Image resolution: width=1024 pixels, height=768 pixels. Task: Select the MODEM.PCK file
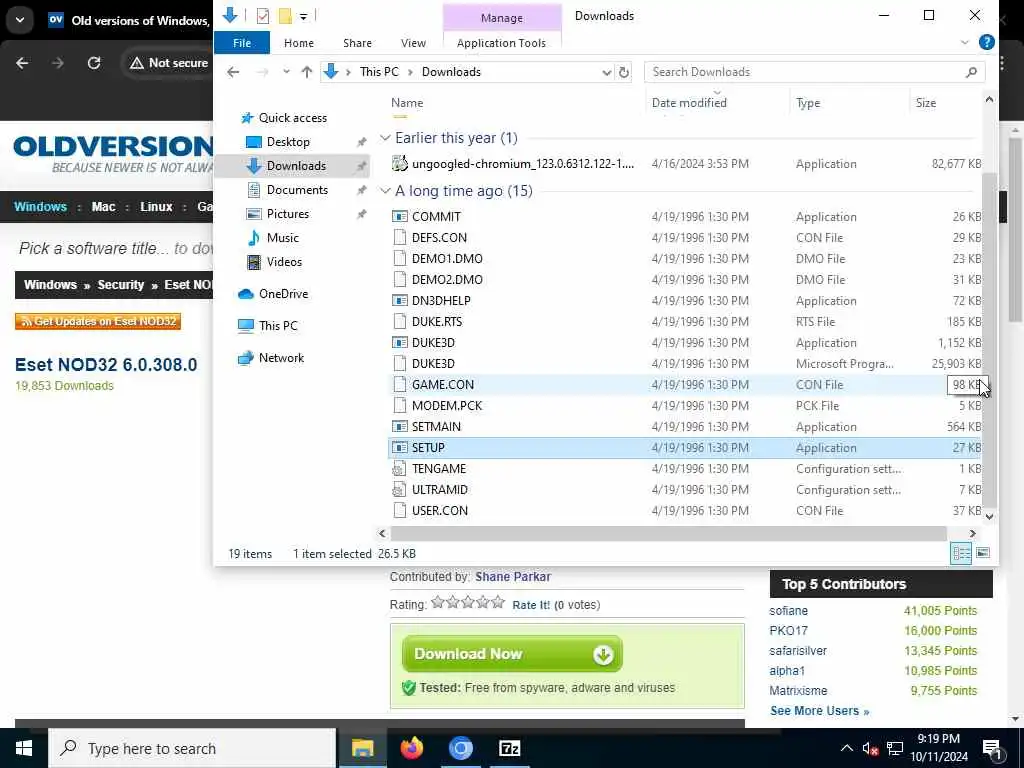tap(447, 406)
